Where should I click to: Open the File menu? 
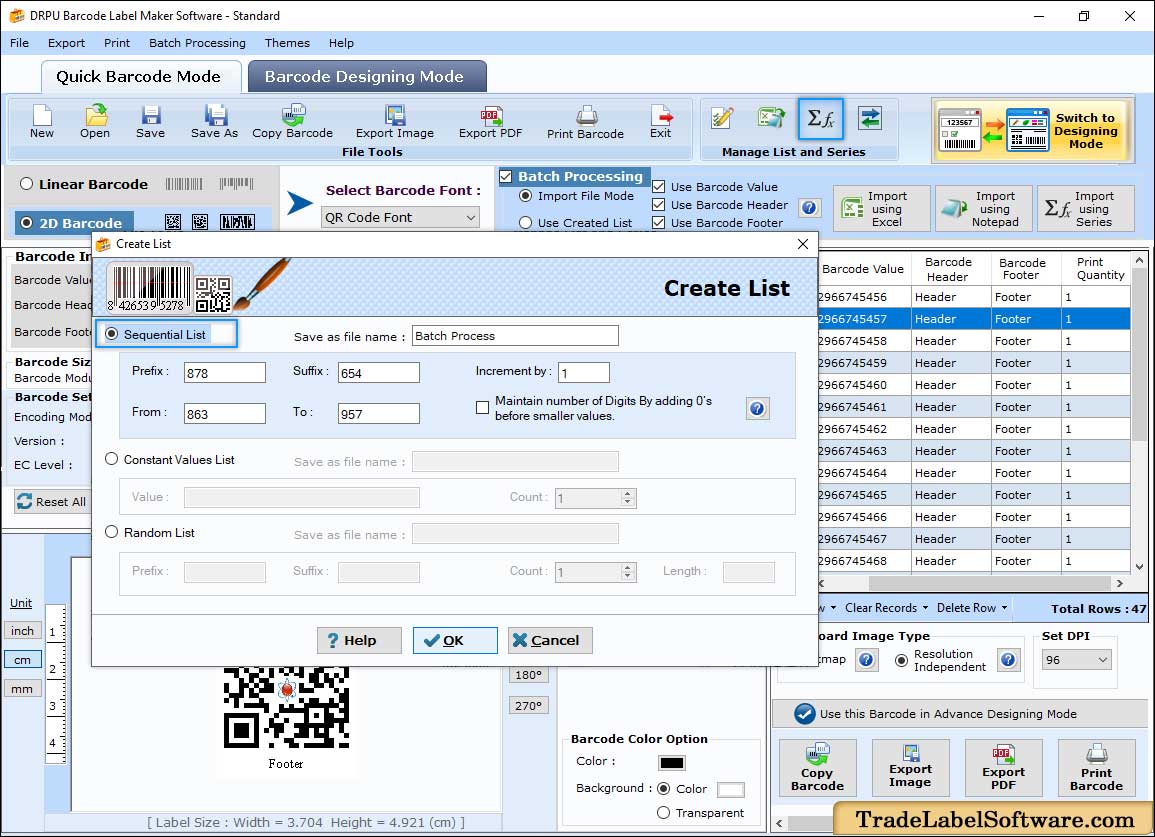(x=19, y=43)
